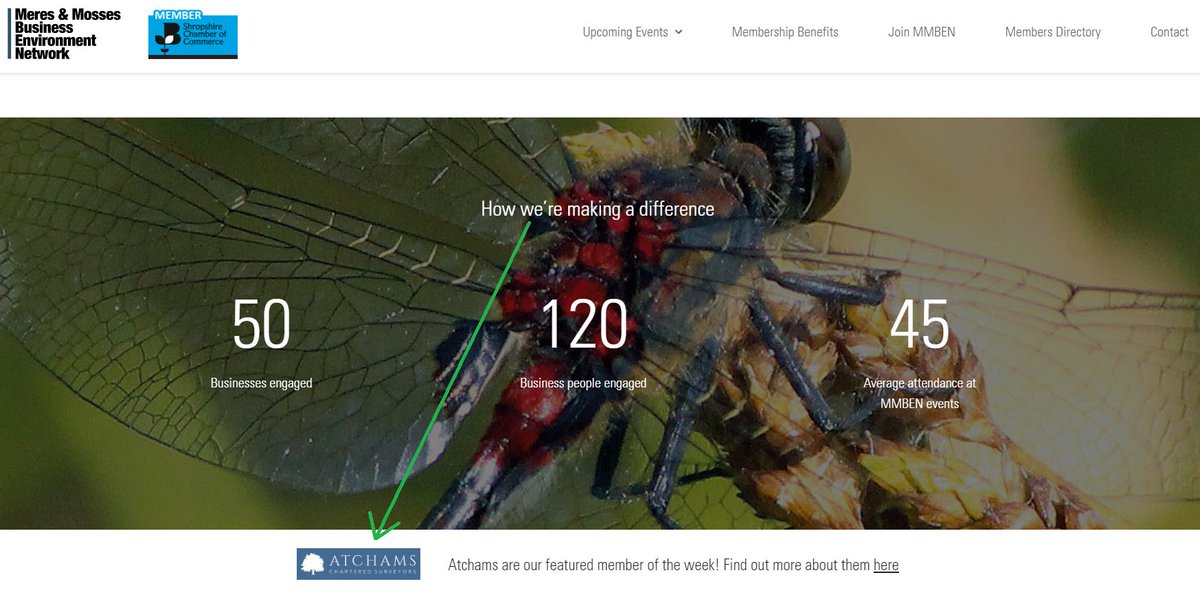Click the number 45 statistic

[x=920, y=324]
